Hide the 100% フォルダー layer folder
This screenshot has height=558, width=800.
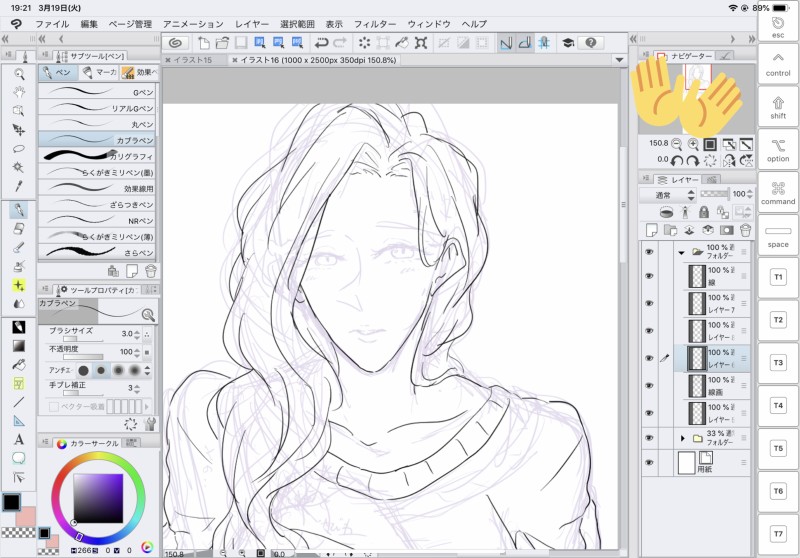[649, 251]
